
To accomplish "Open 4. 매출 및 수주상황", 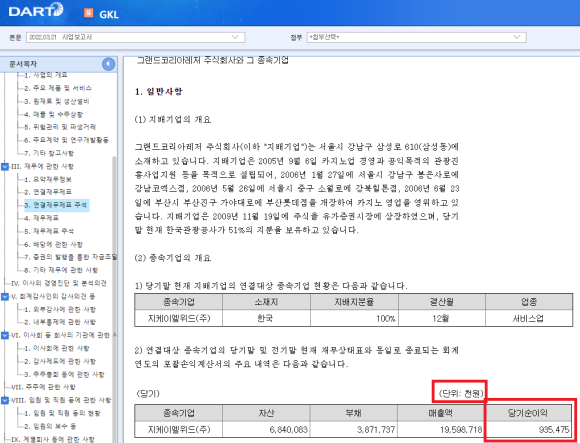I will (54, 114).
